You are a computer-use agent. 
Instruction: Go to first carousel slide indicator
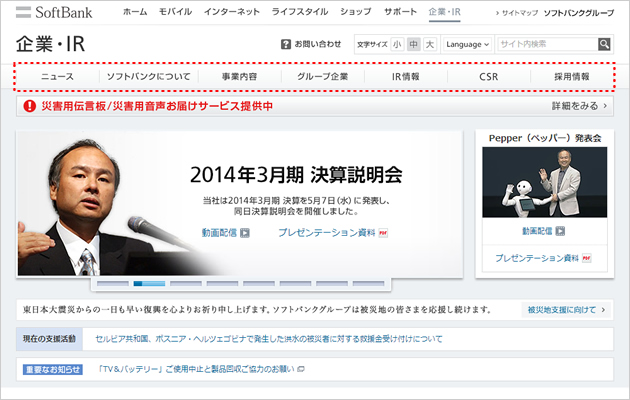click(x=113, y=284)
